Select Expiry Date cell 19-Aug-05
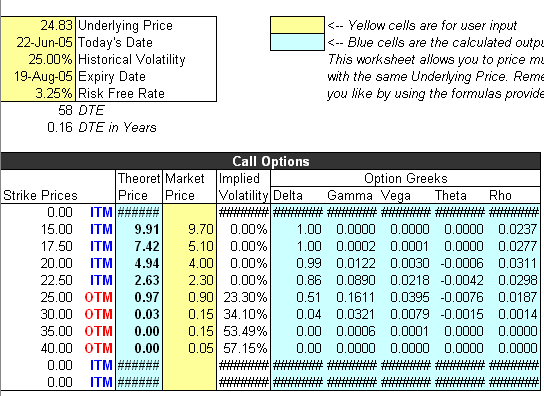Viewport: 544px width, 396px height. (x=38, y=76)
